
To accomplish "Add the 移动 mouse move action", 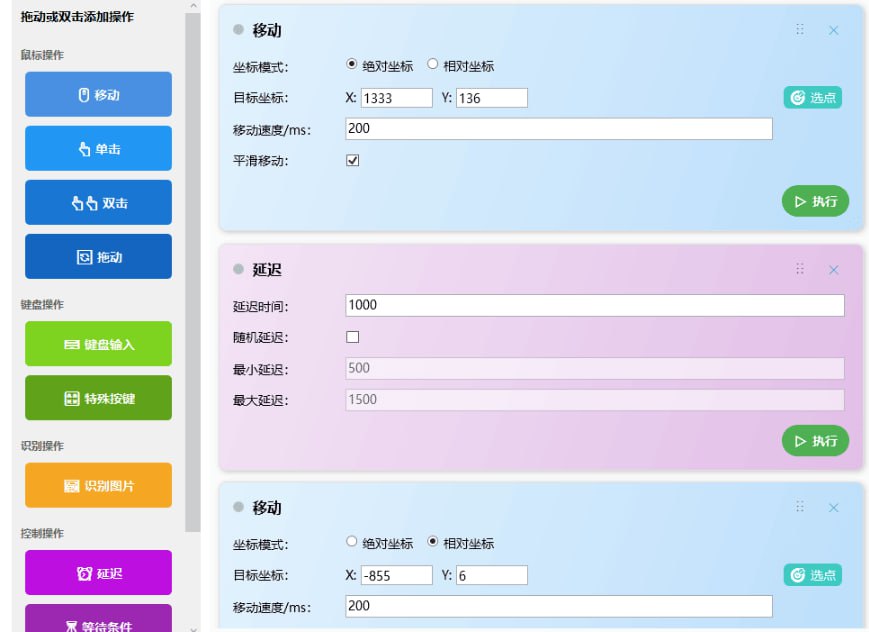I will (98, 95).
